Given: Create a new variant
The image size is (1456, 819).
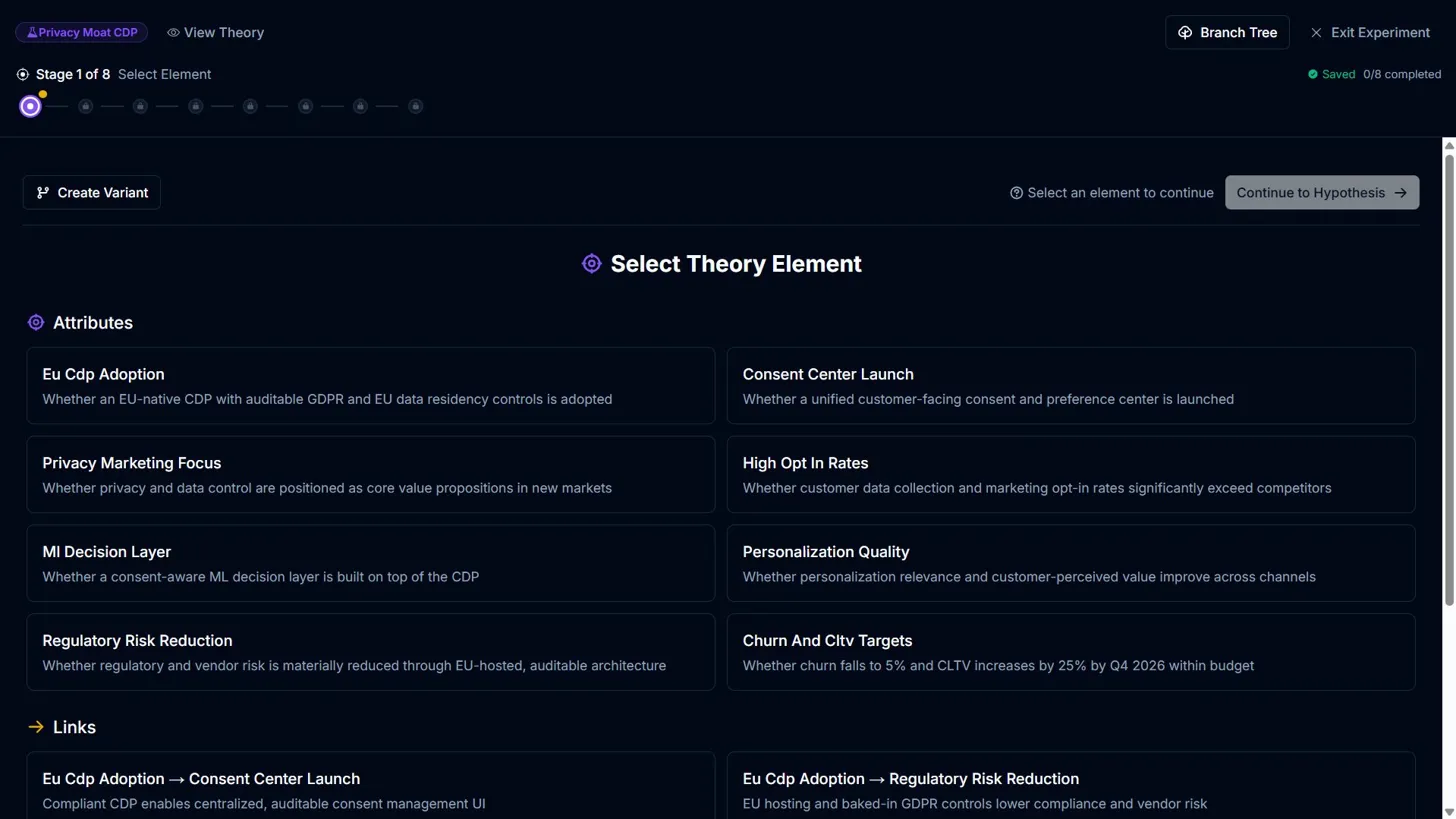Looking at the screenshot, I should coord(92,193).
